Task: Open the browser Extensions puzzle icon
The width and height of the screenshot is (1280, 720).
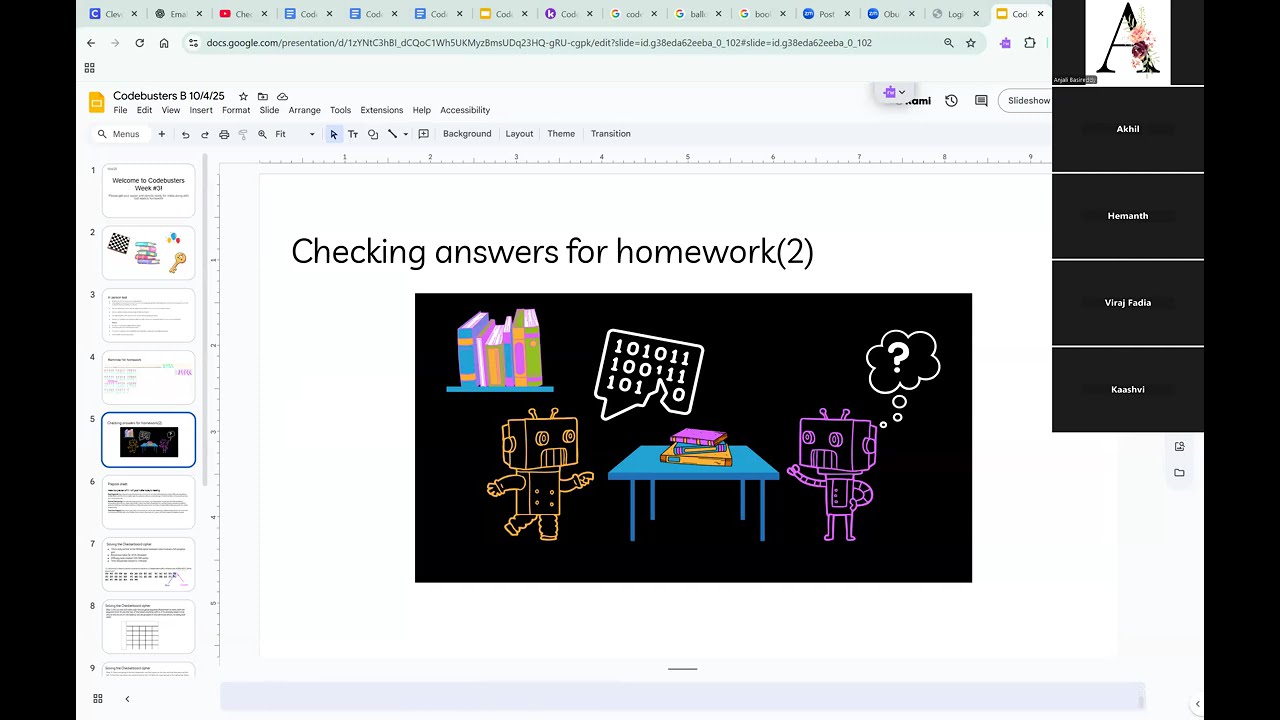Action: 1030,43
